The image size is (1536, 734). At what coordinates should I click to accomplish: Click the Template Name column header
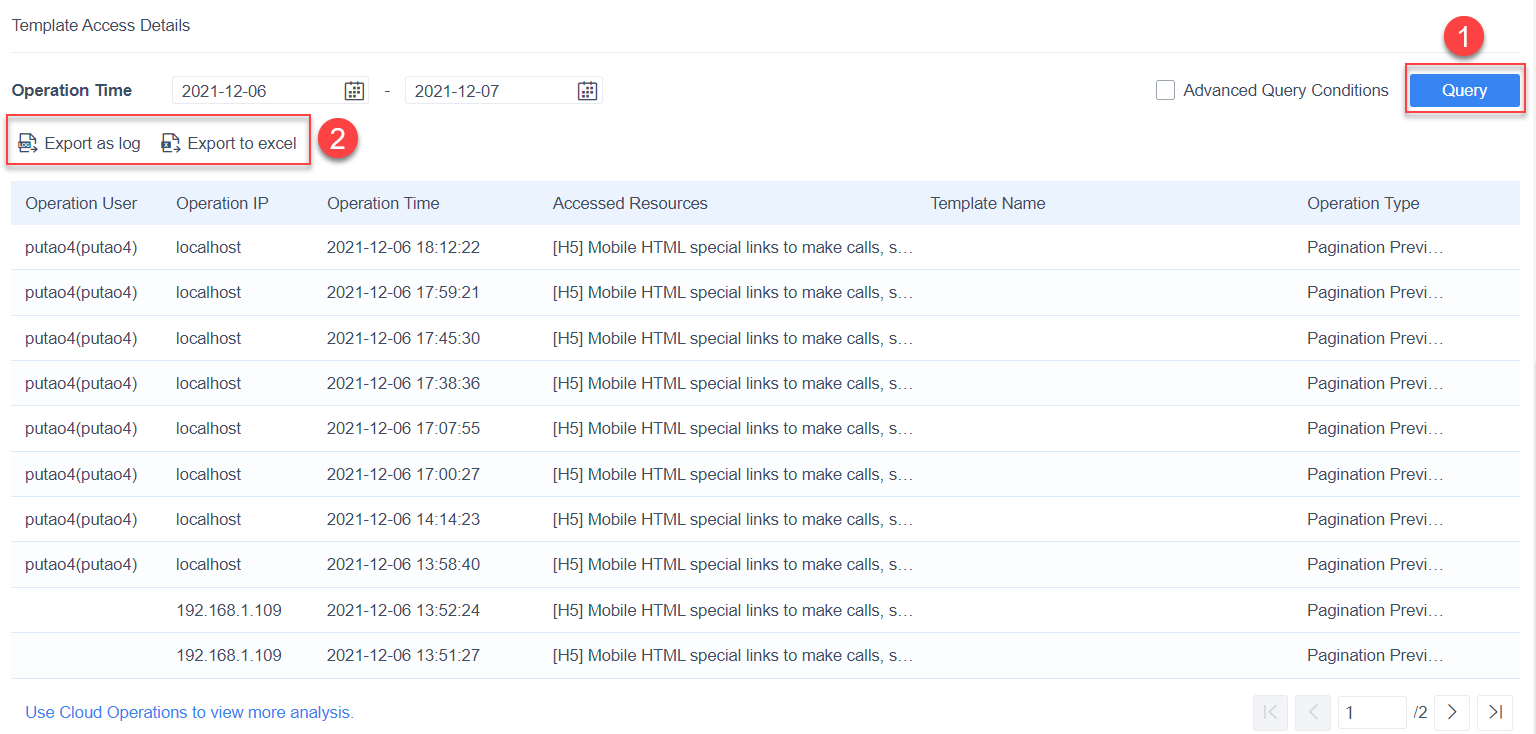tap(988, 203)
